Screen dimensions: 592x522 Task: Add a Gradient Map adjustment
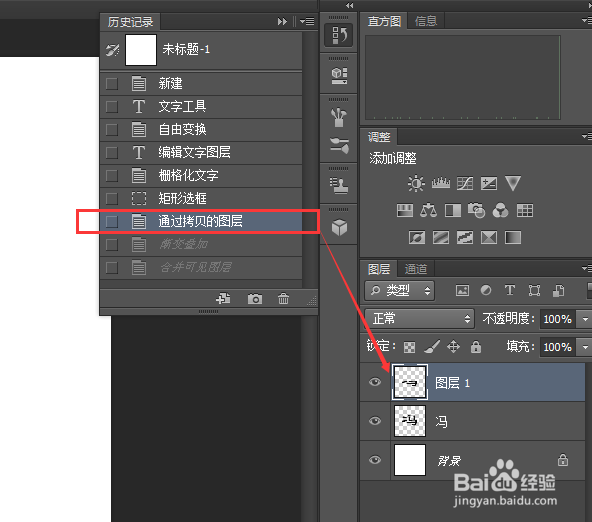tap(513, 238)
